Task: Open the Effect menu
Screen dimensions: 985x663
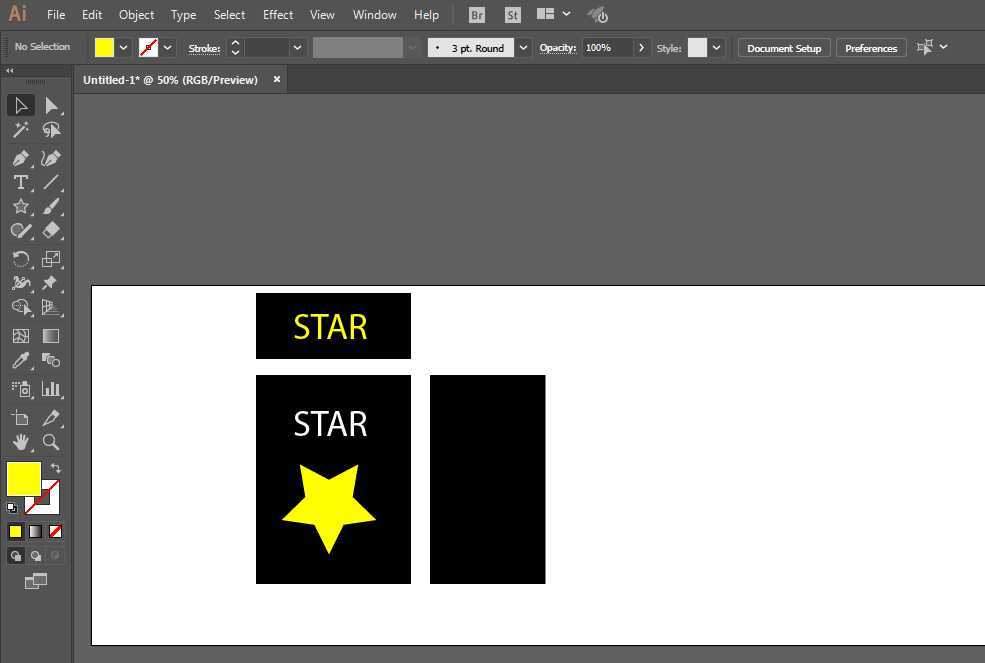Action: coord(278,15)
